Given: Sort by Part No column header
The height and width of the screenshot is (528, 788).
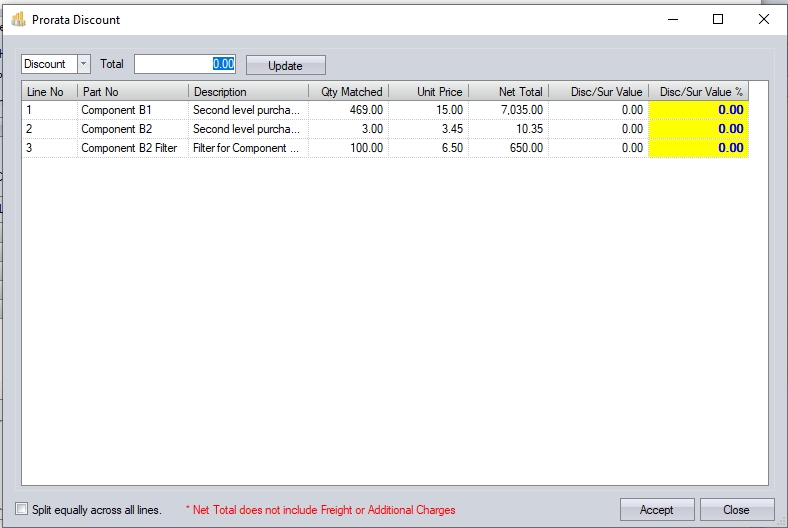Looking at the screenshot, I should click(132, 92).
